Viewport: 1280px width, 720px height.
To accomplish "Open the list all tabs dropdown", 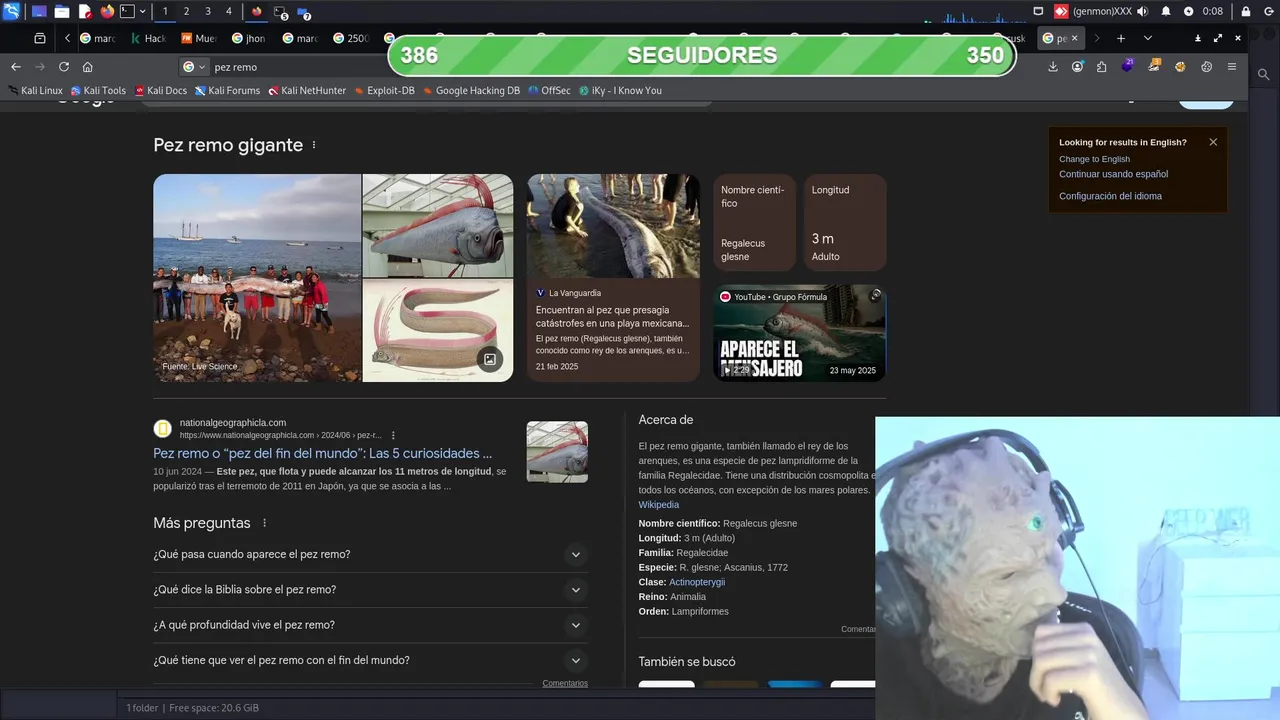I will (x=1147, y=38).
